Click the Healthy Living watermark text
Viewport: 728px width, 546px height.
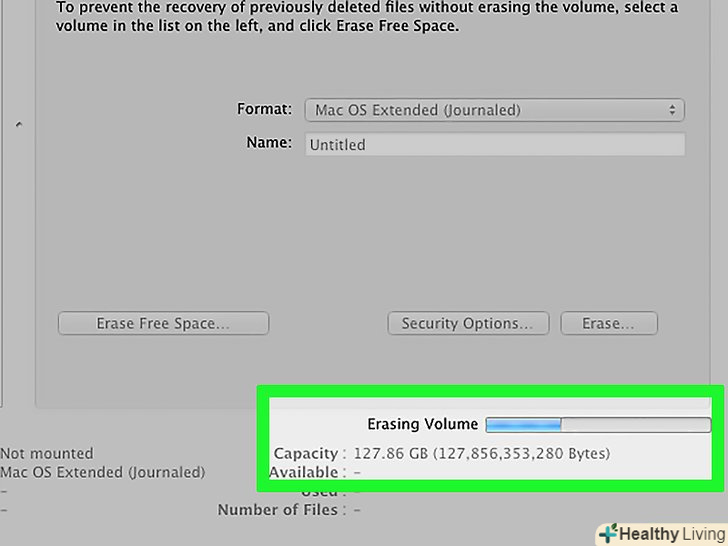pyautogui.click(x=669, y=534)
